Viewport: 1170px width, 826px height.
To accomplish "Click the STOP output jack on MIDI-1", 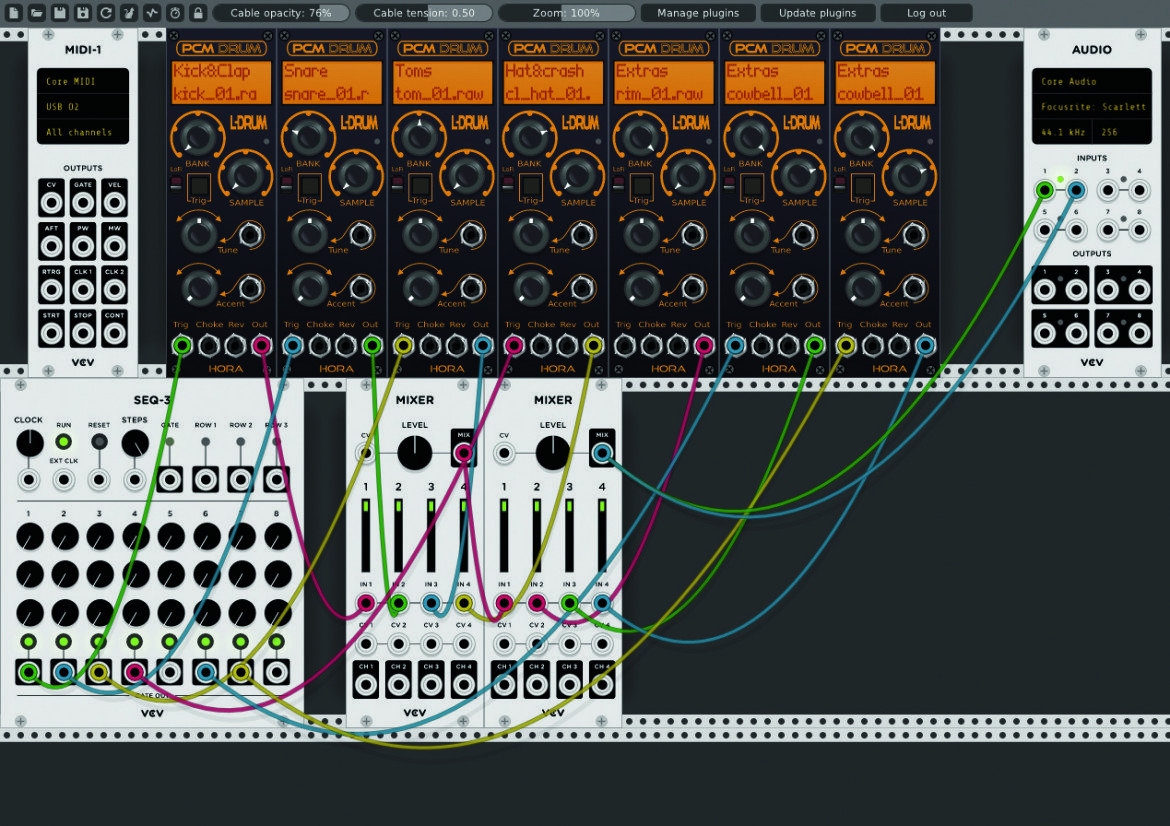I will (83, 333).
